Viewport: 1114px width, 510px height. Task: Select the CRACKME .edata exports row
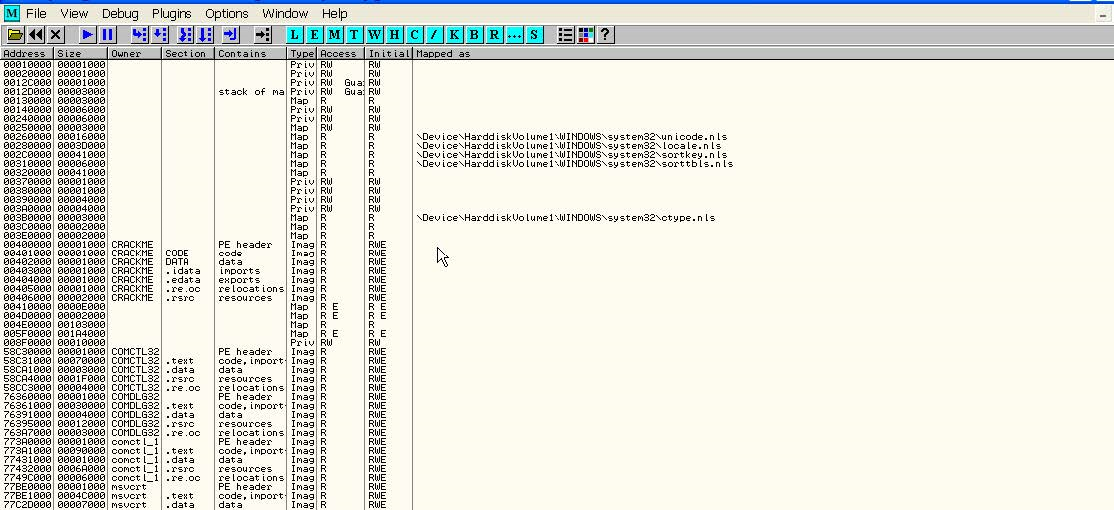click(x=557, y=280)
